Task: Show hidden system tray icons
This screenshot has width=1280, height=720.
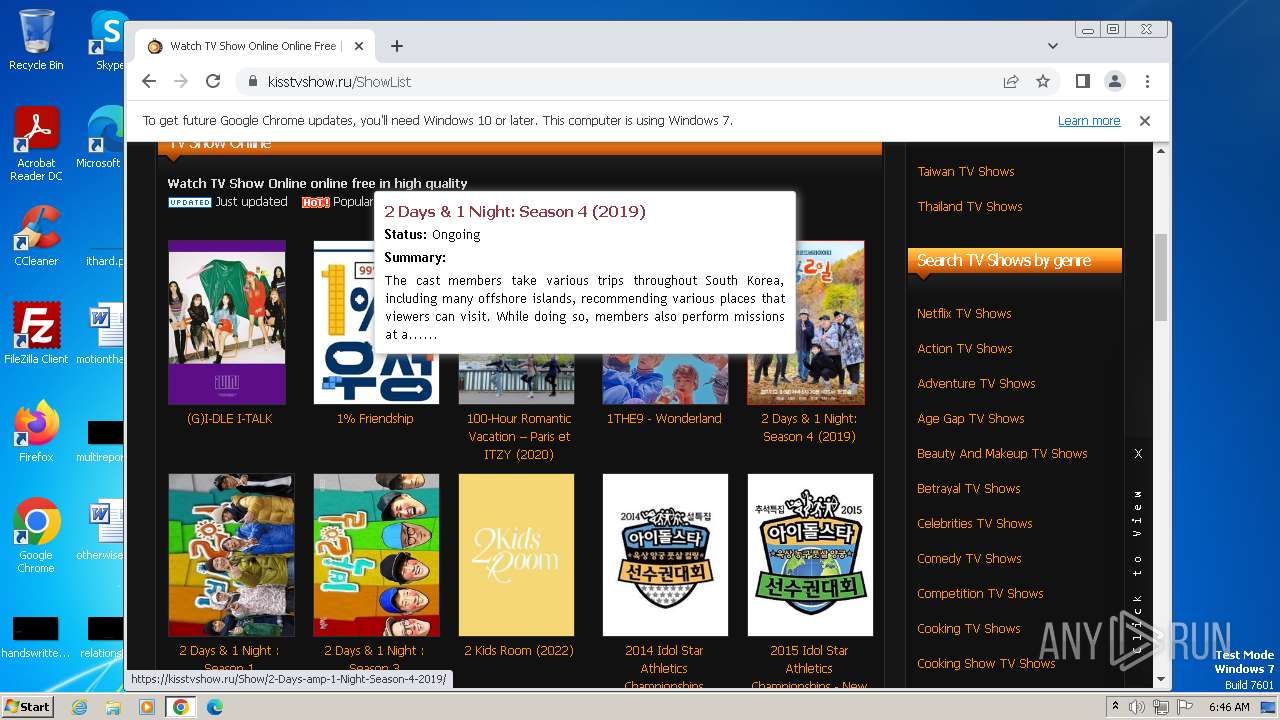Action: tap(1115, 707)
